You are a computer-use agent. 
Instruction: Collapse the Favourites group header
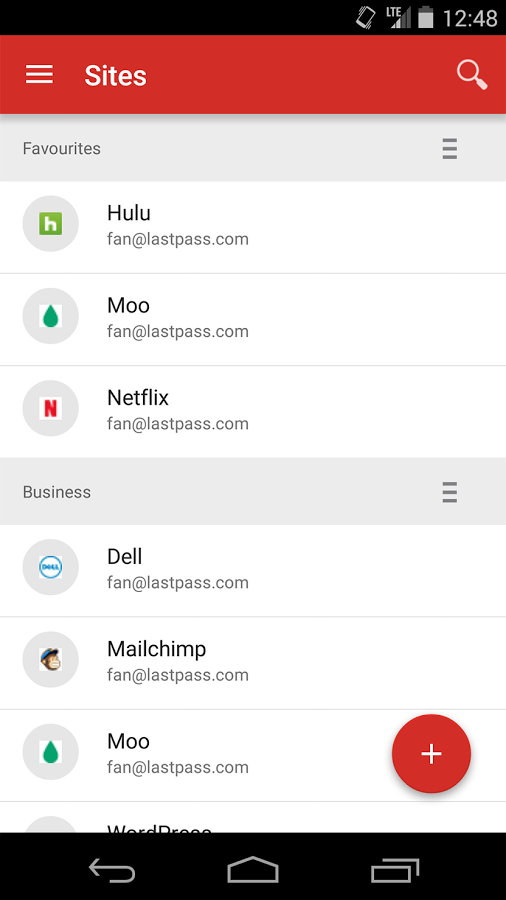pos(253,149)
